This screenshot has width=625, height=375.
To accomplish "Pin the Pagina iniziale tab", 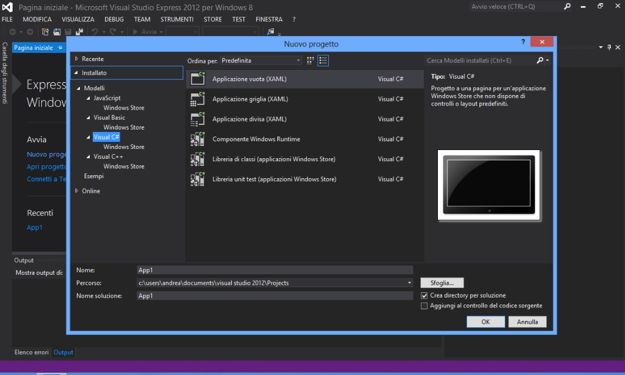I will [x=60, y=48].
